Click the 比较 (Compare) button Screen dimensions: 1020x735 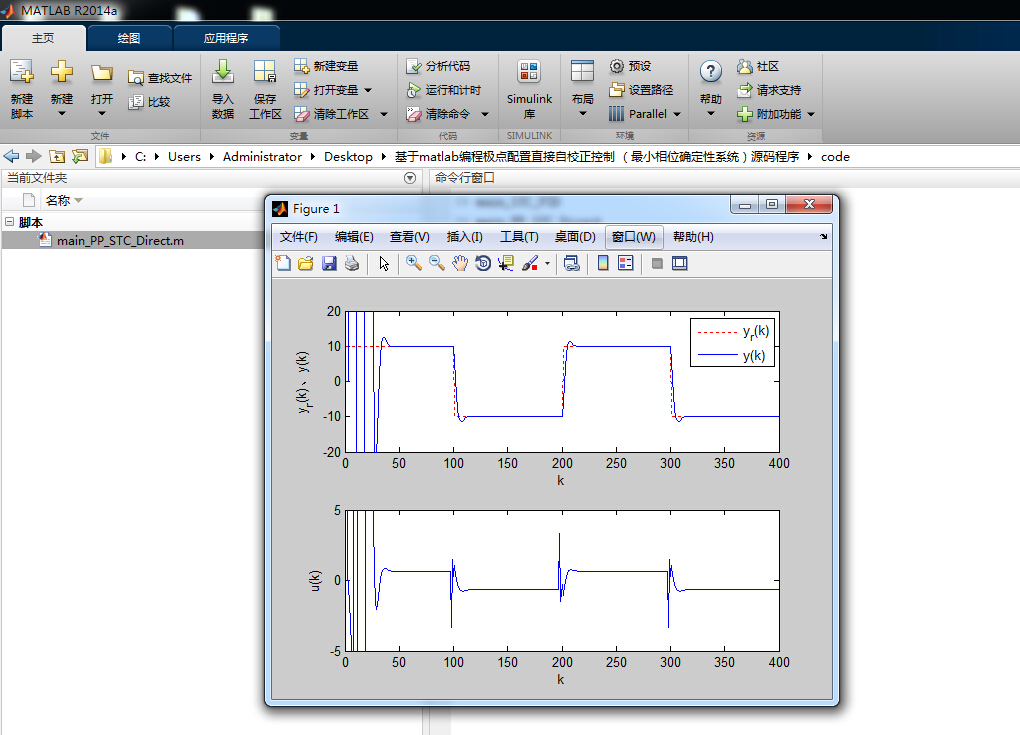[x=149, y=102]
